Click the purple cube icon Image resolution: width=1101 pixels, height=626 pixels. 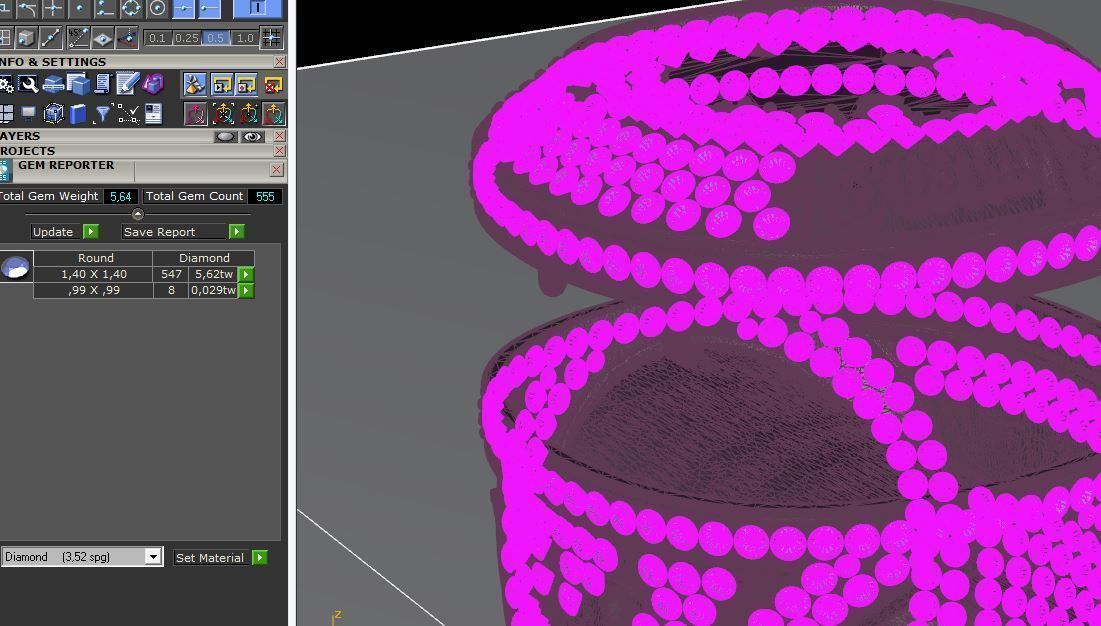(153, 84)
